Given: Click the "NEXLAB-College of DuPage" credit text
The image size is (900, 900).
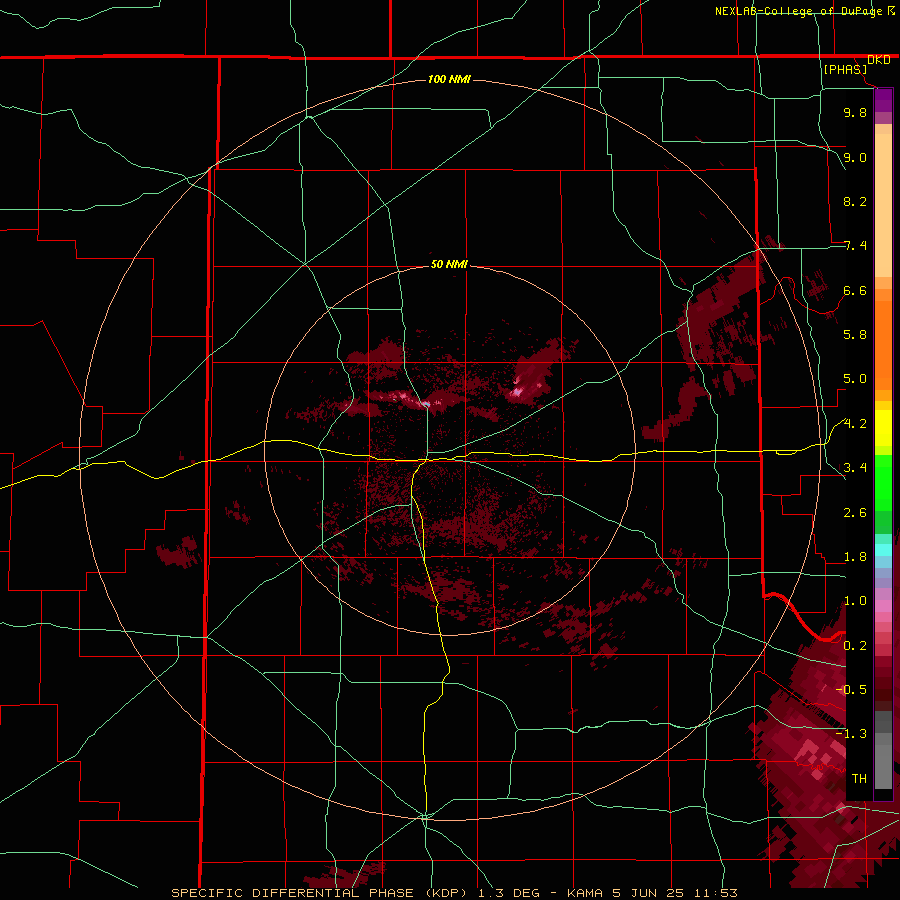Looking at the screenshot, I should [x=798, y=11].
